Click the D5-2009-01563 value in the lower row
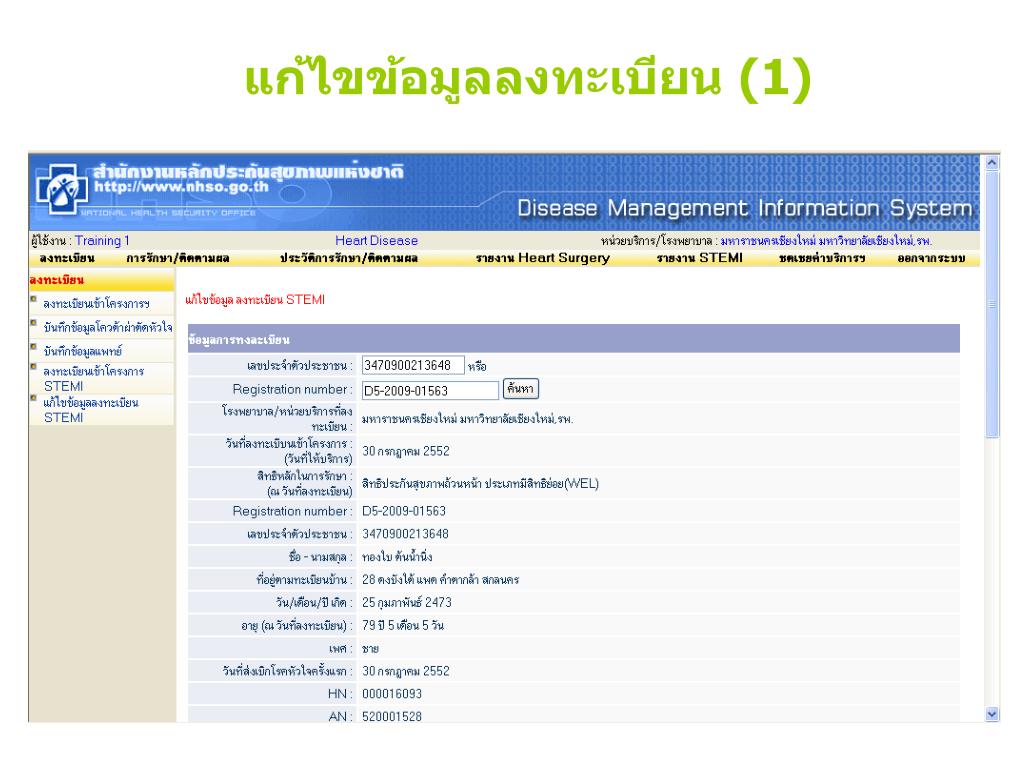The width and height of the screenshot is (1024, 768). tap(404, 511)
